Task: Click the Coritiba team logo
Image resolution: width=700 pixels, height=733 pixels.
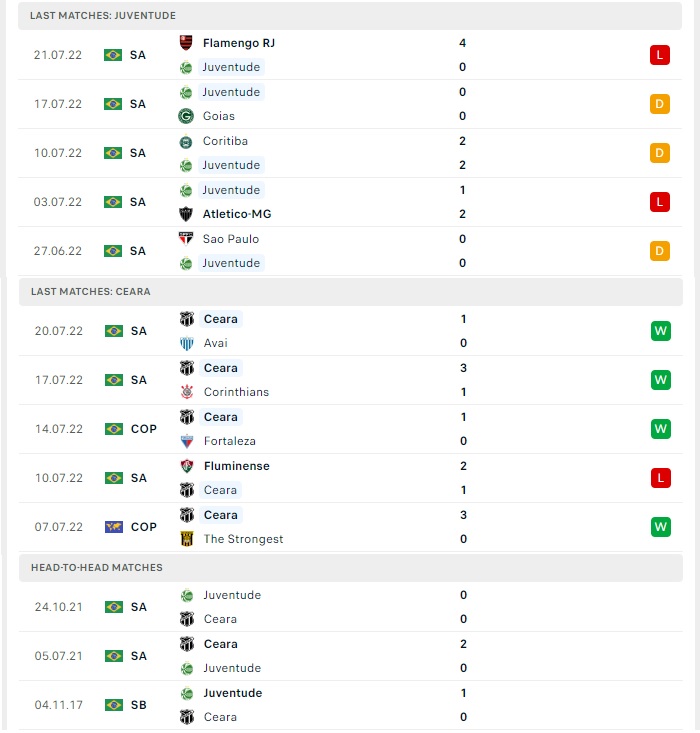Action: click(186, 141)
